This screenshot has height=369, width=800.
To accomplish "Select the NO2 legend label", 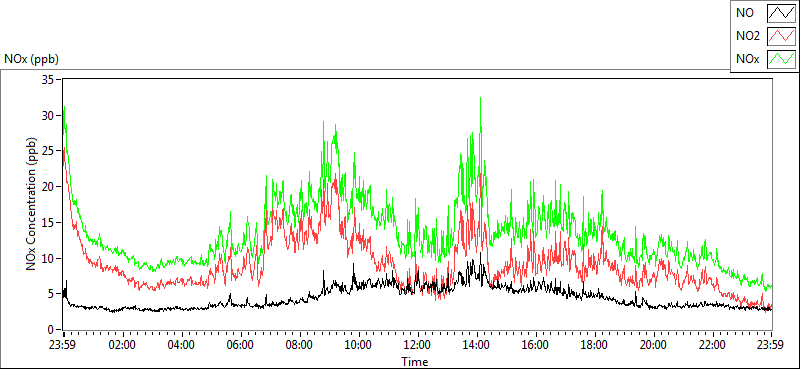I will click(x=748, y=37).
